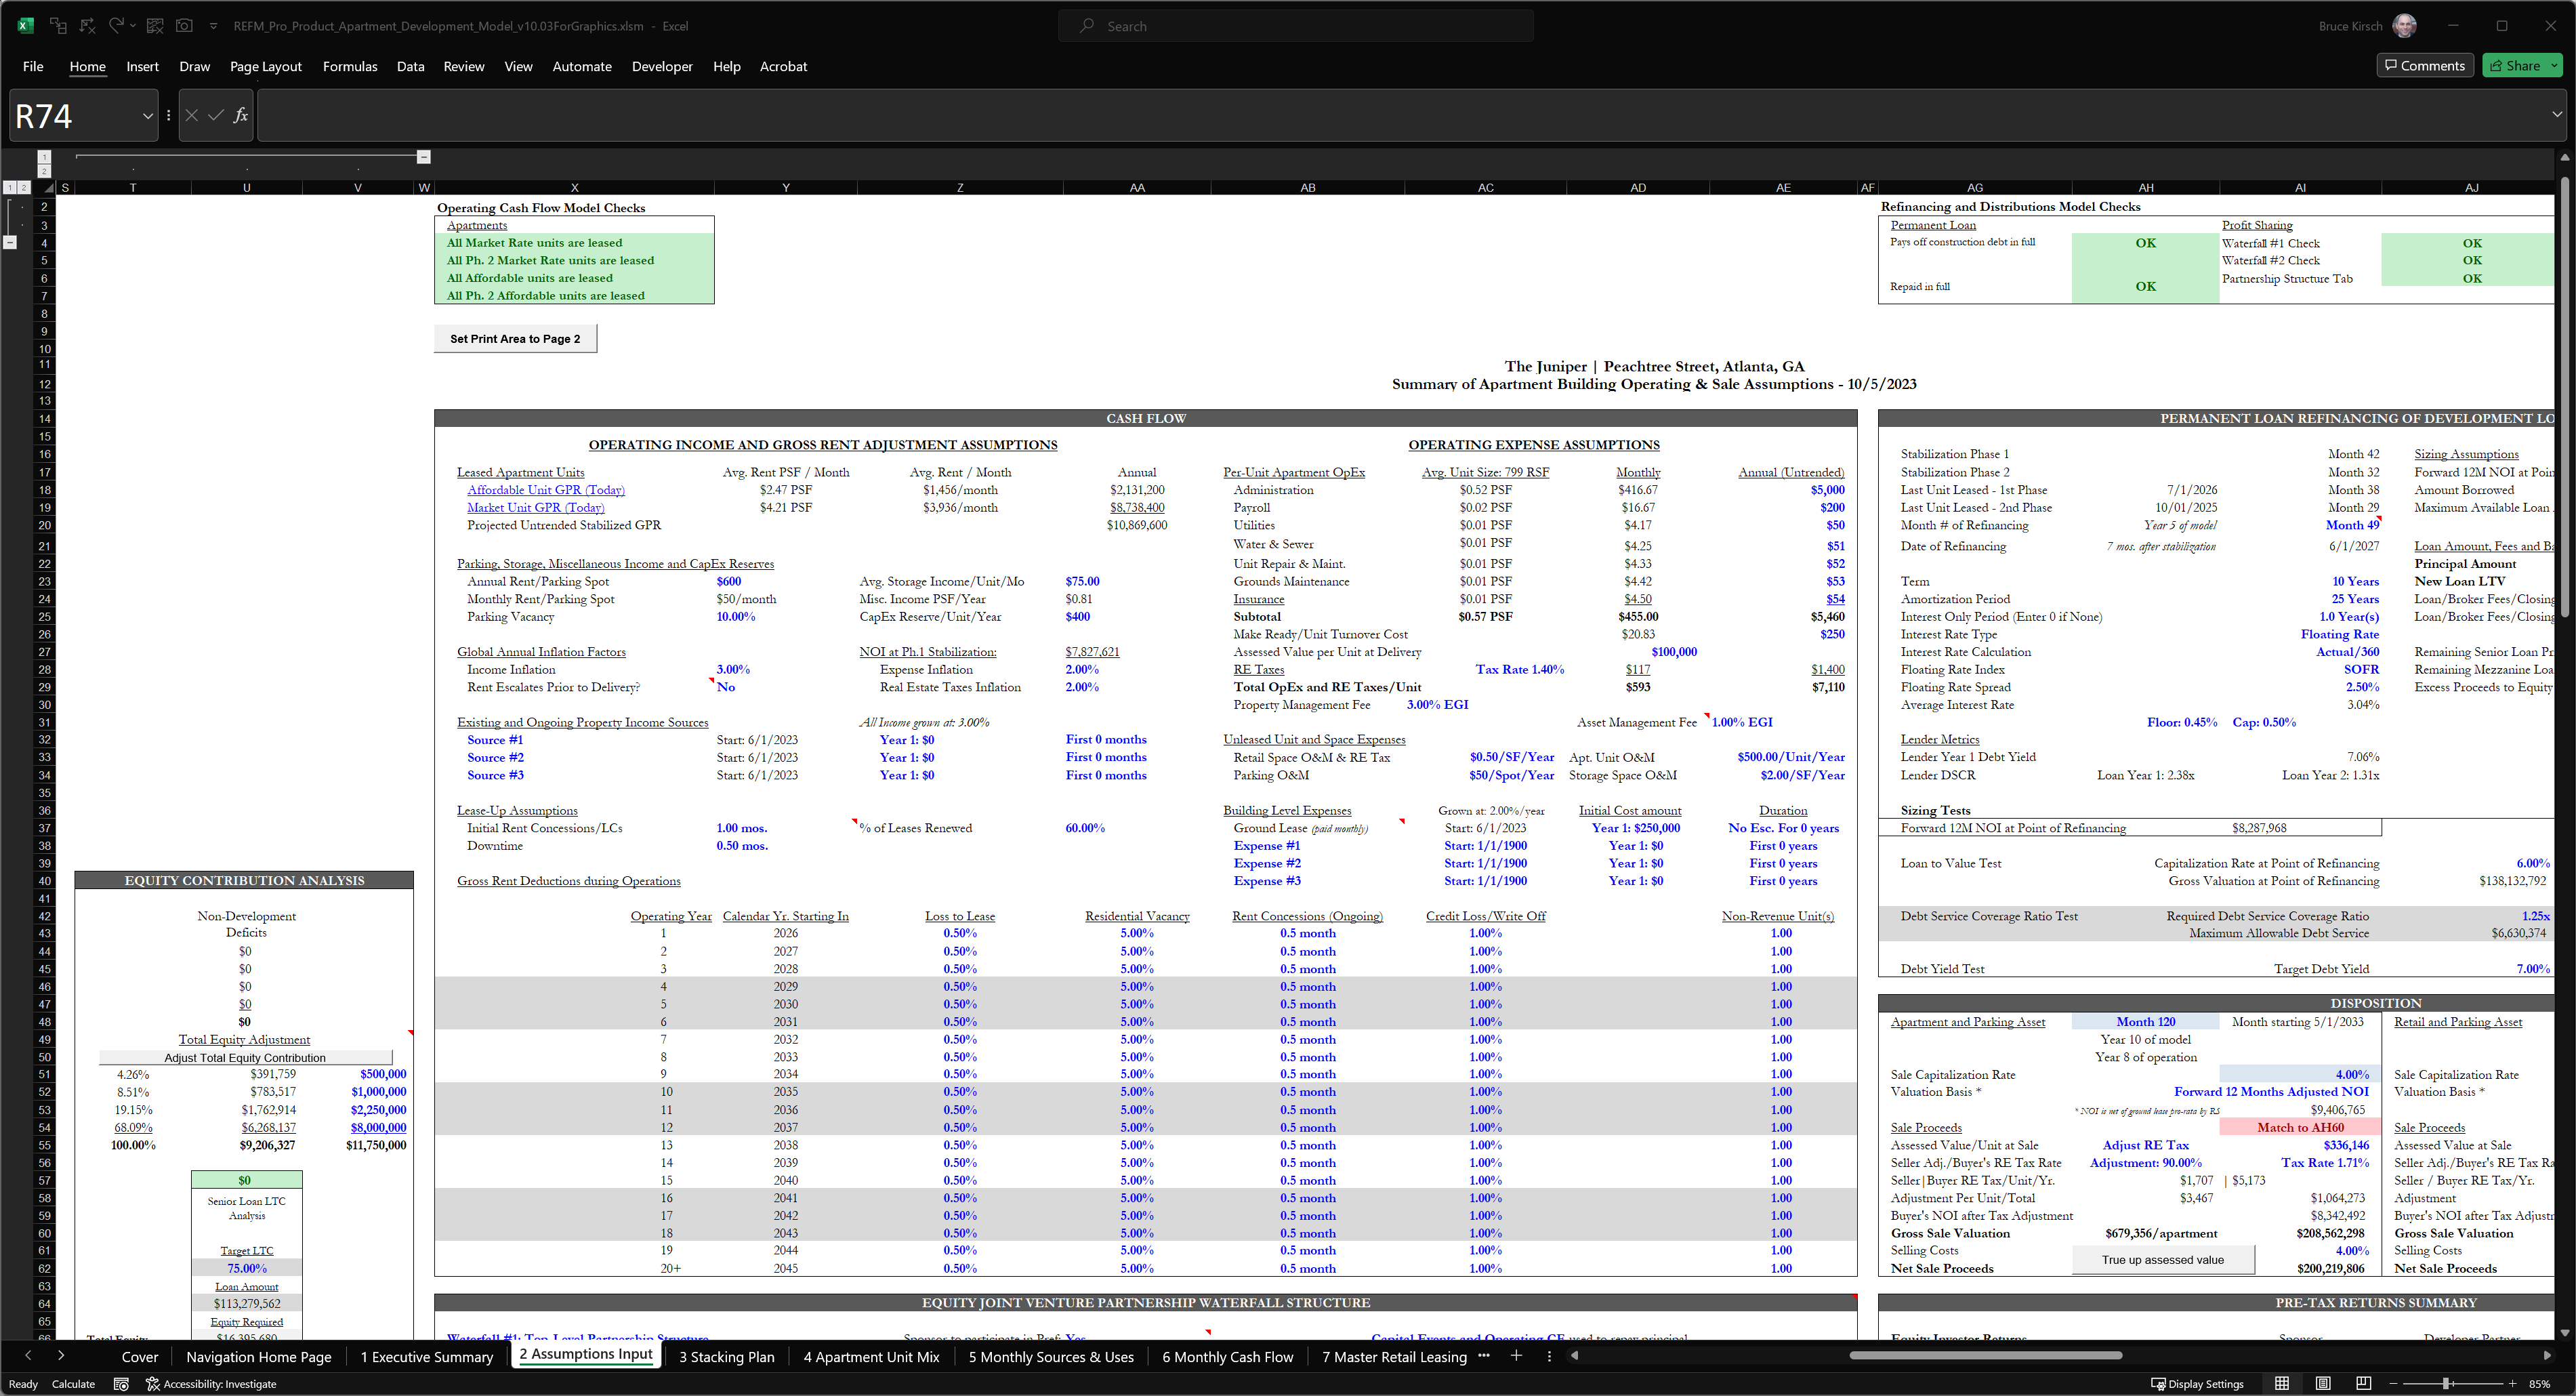This screenshot has width=2576, height=1396.
Task: Click the True up assessed value button
Action: tap(2163, 1260)
